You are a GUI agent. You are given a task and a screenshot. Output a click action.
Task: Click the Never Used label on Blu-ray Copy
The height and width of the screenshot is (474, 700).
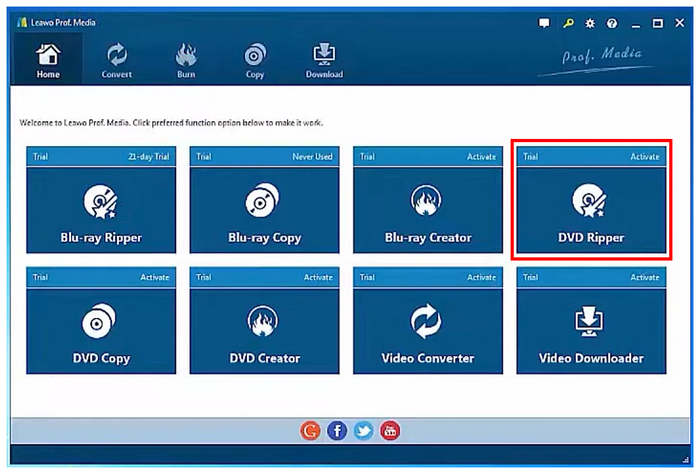tap(312, 157)
